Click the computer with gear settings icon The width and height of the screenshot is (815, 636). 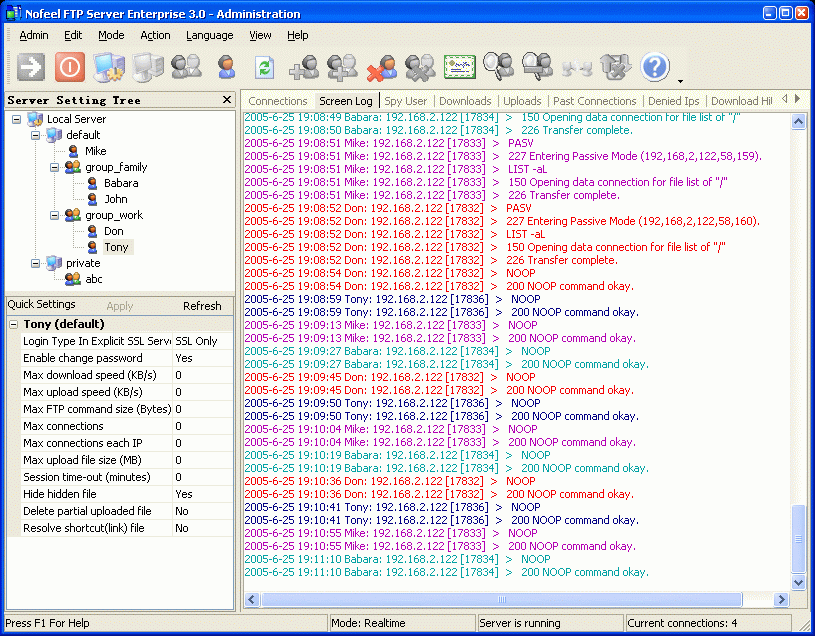(x=109, y=68)
